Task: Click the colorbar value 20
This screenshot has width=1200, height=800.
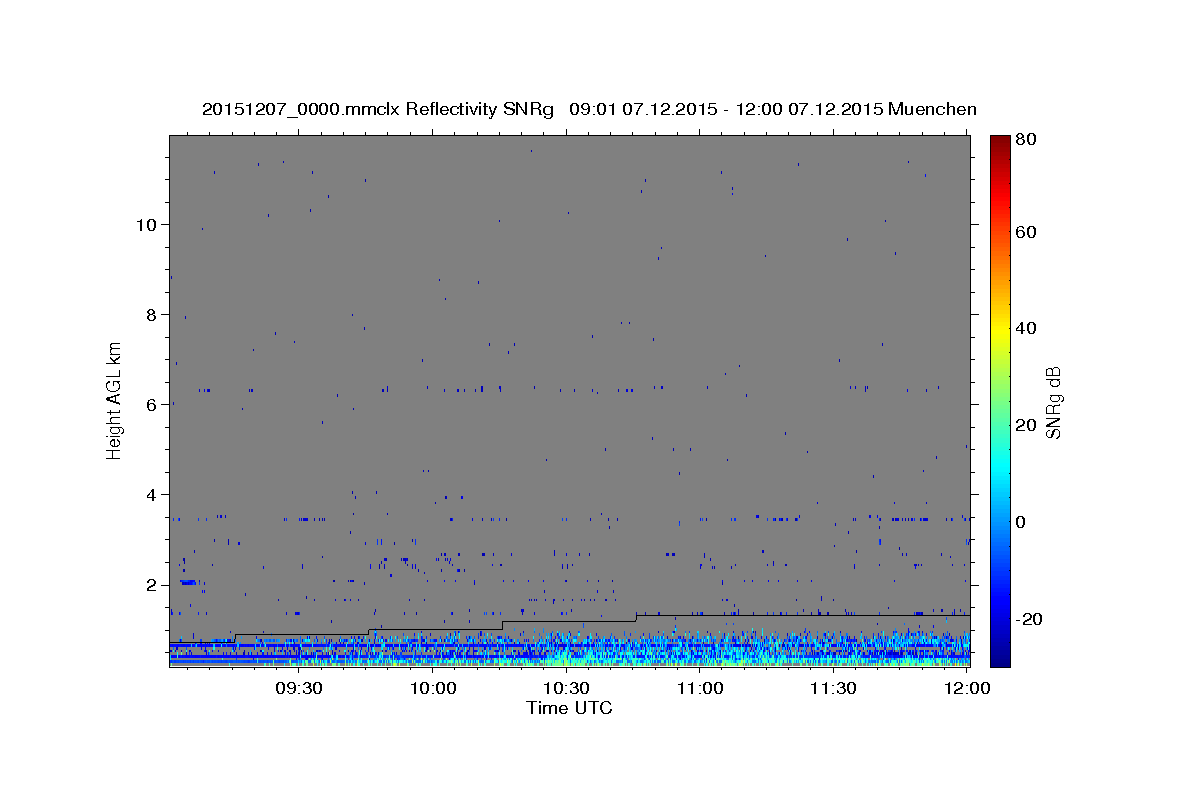Action: (x=1025, y=425)
